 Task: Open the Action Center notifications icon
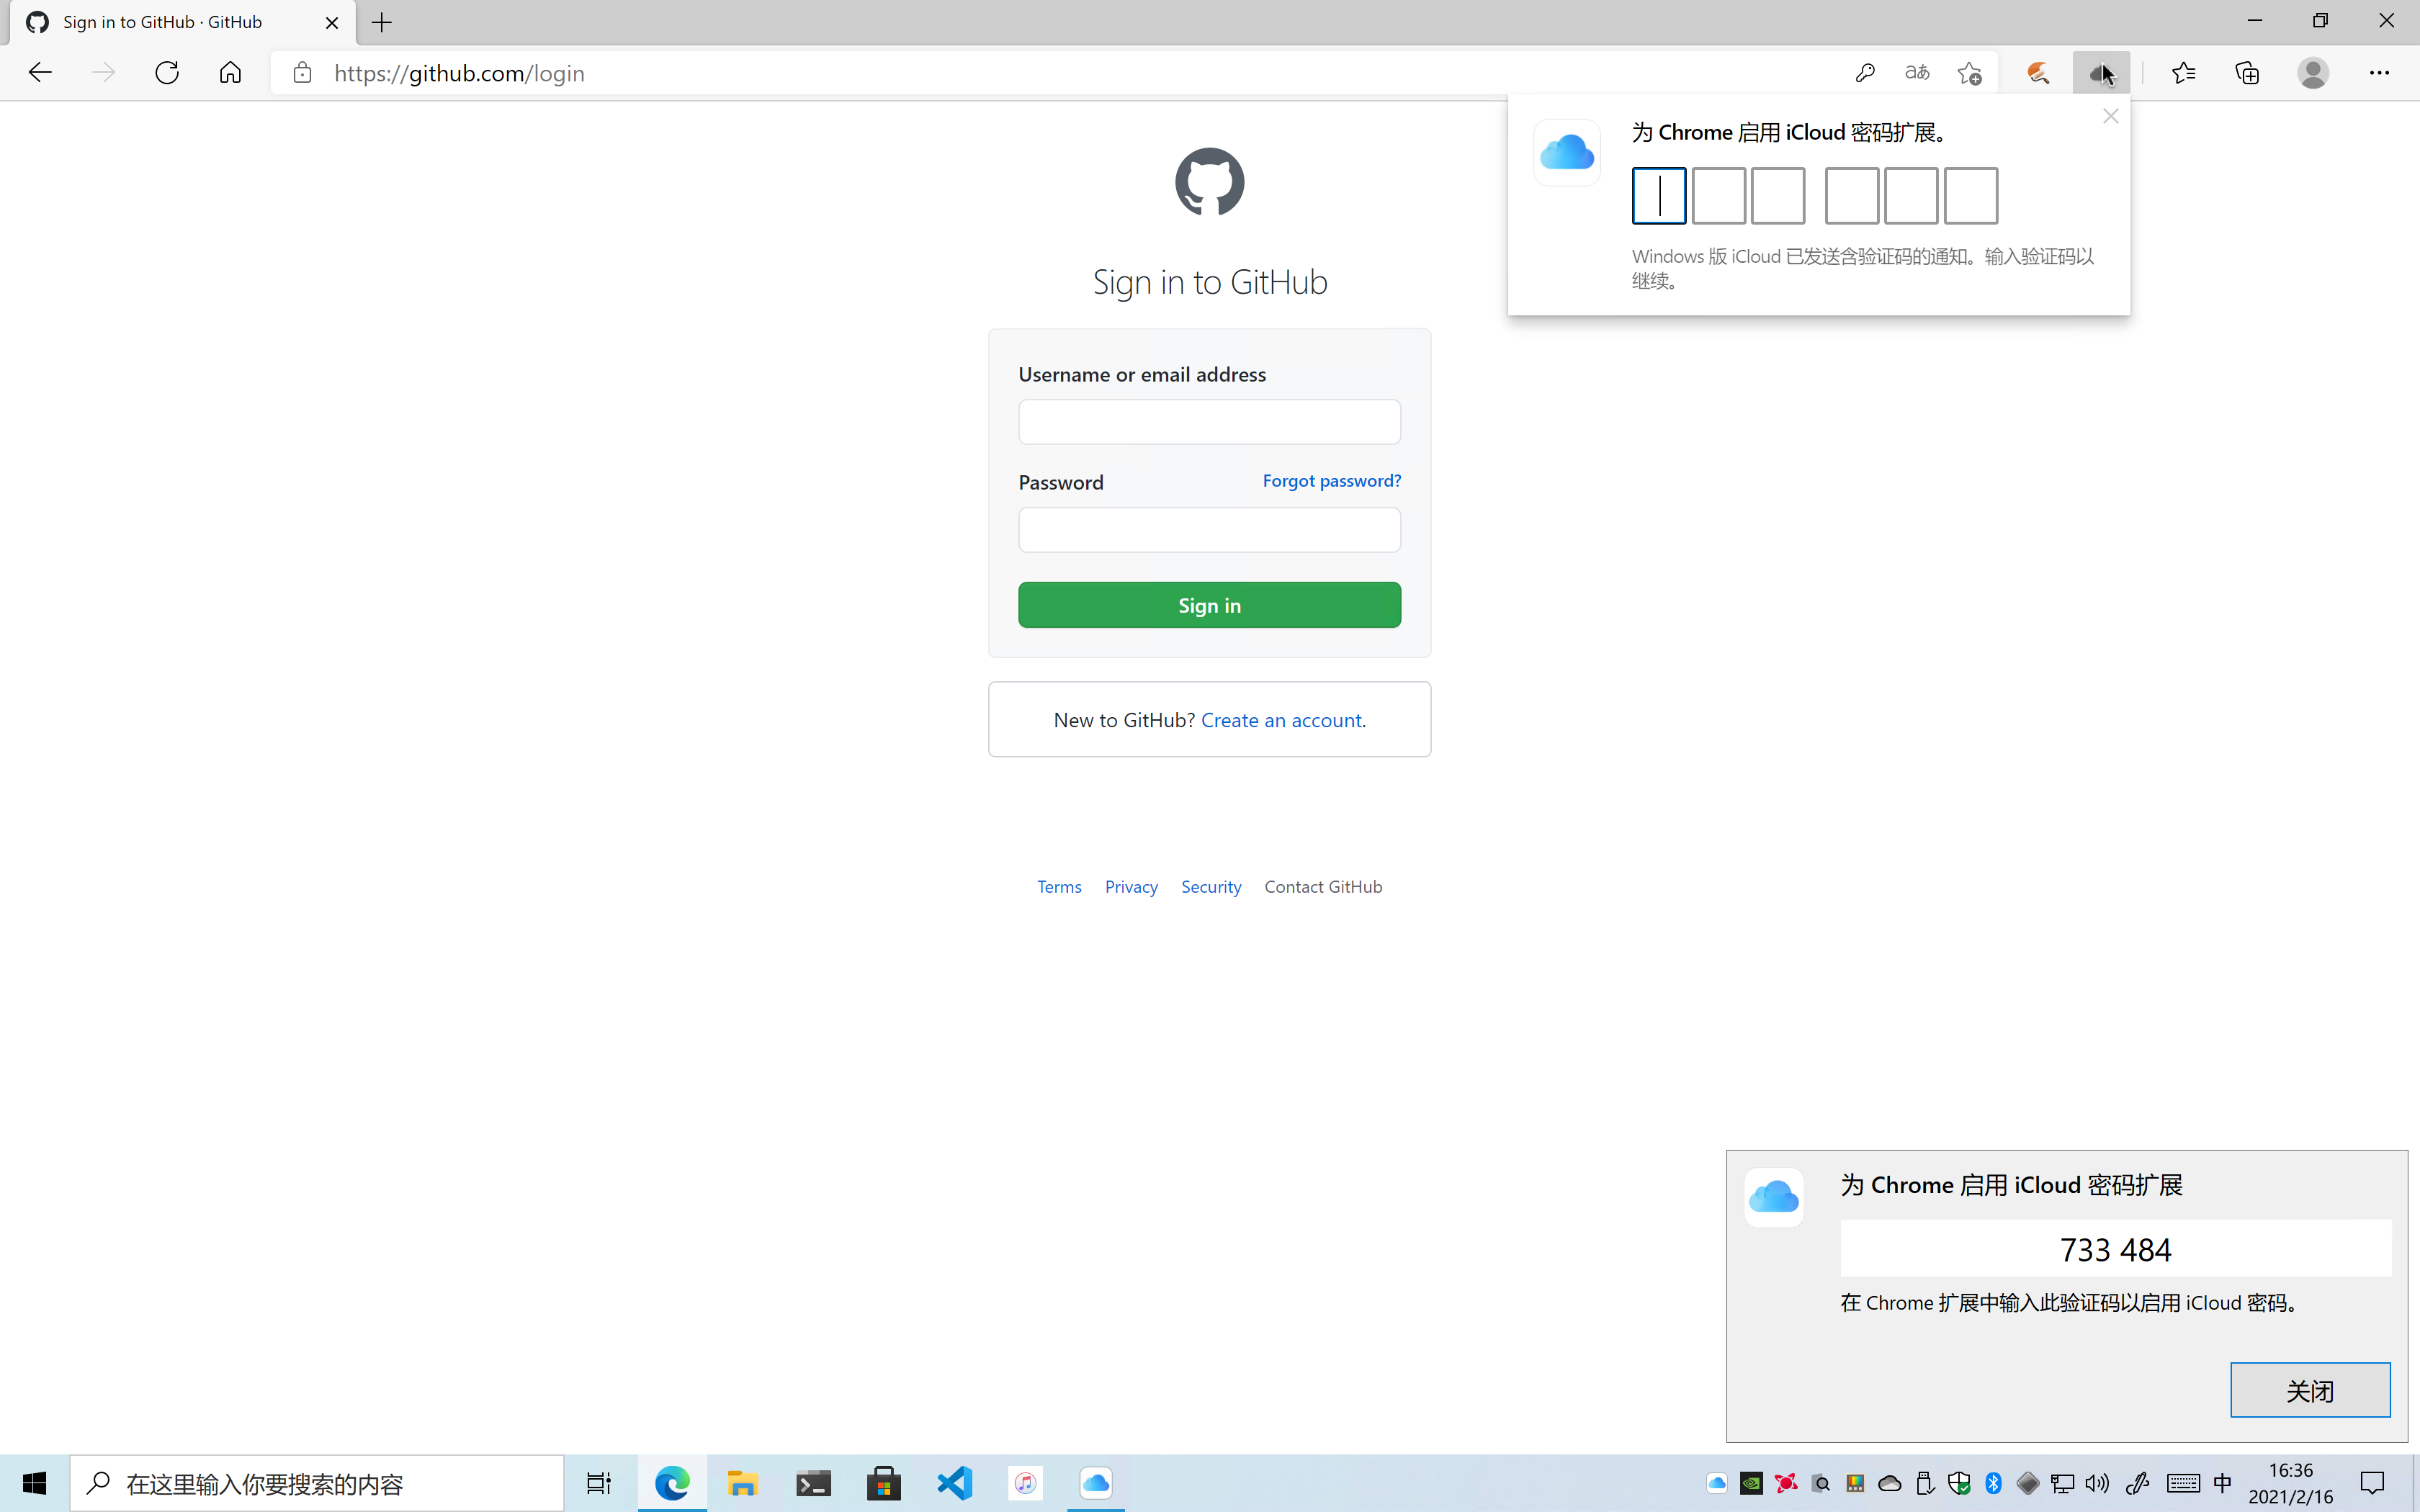click(2373, 1484)
